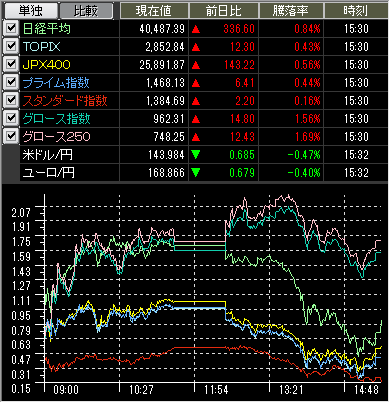390x403 pixels.
Task: Click the red up arrow beside TOPIX
Action: tap(196, 47)
